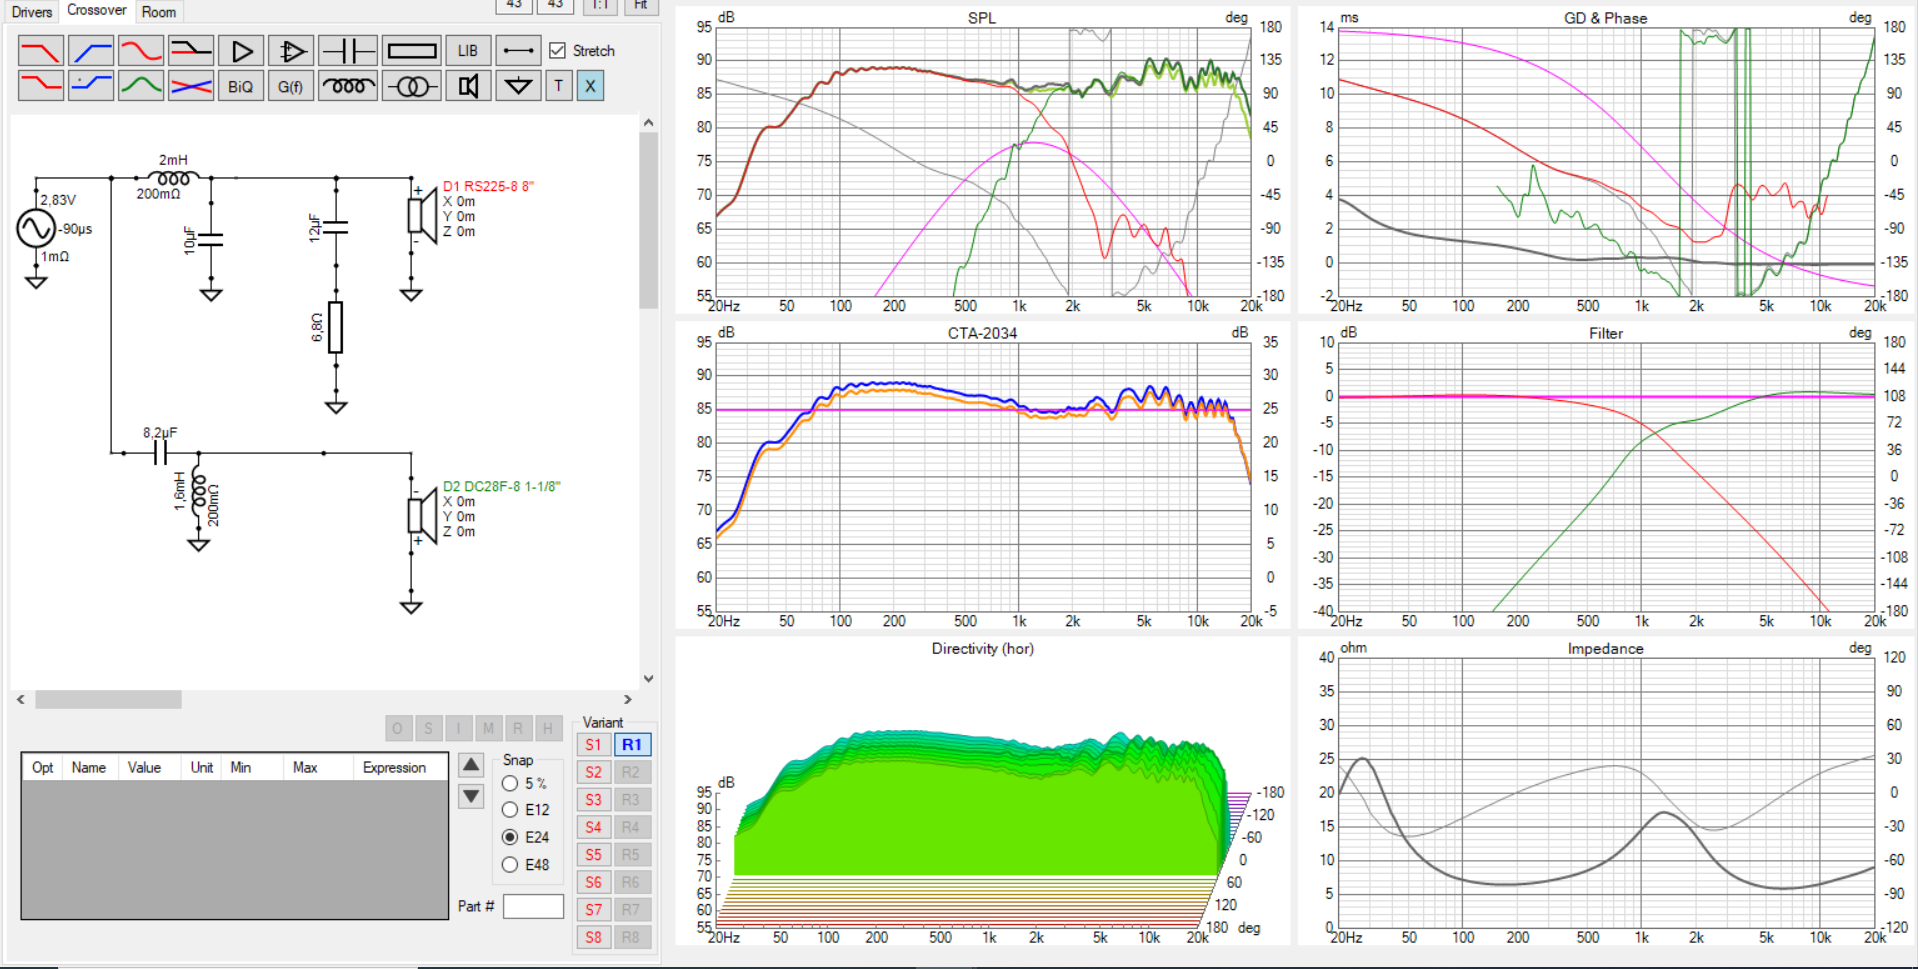The height and width of the screenshot is (969, 1918).
Task: Insert the red-blue crossover block
Action: pyautogui.click(x=191, y=86)
